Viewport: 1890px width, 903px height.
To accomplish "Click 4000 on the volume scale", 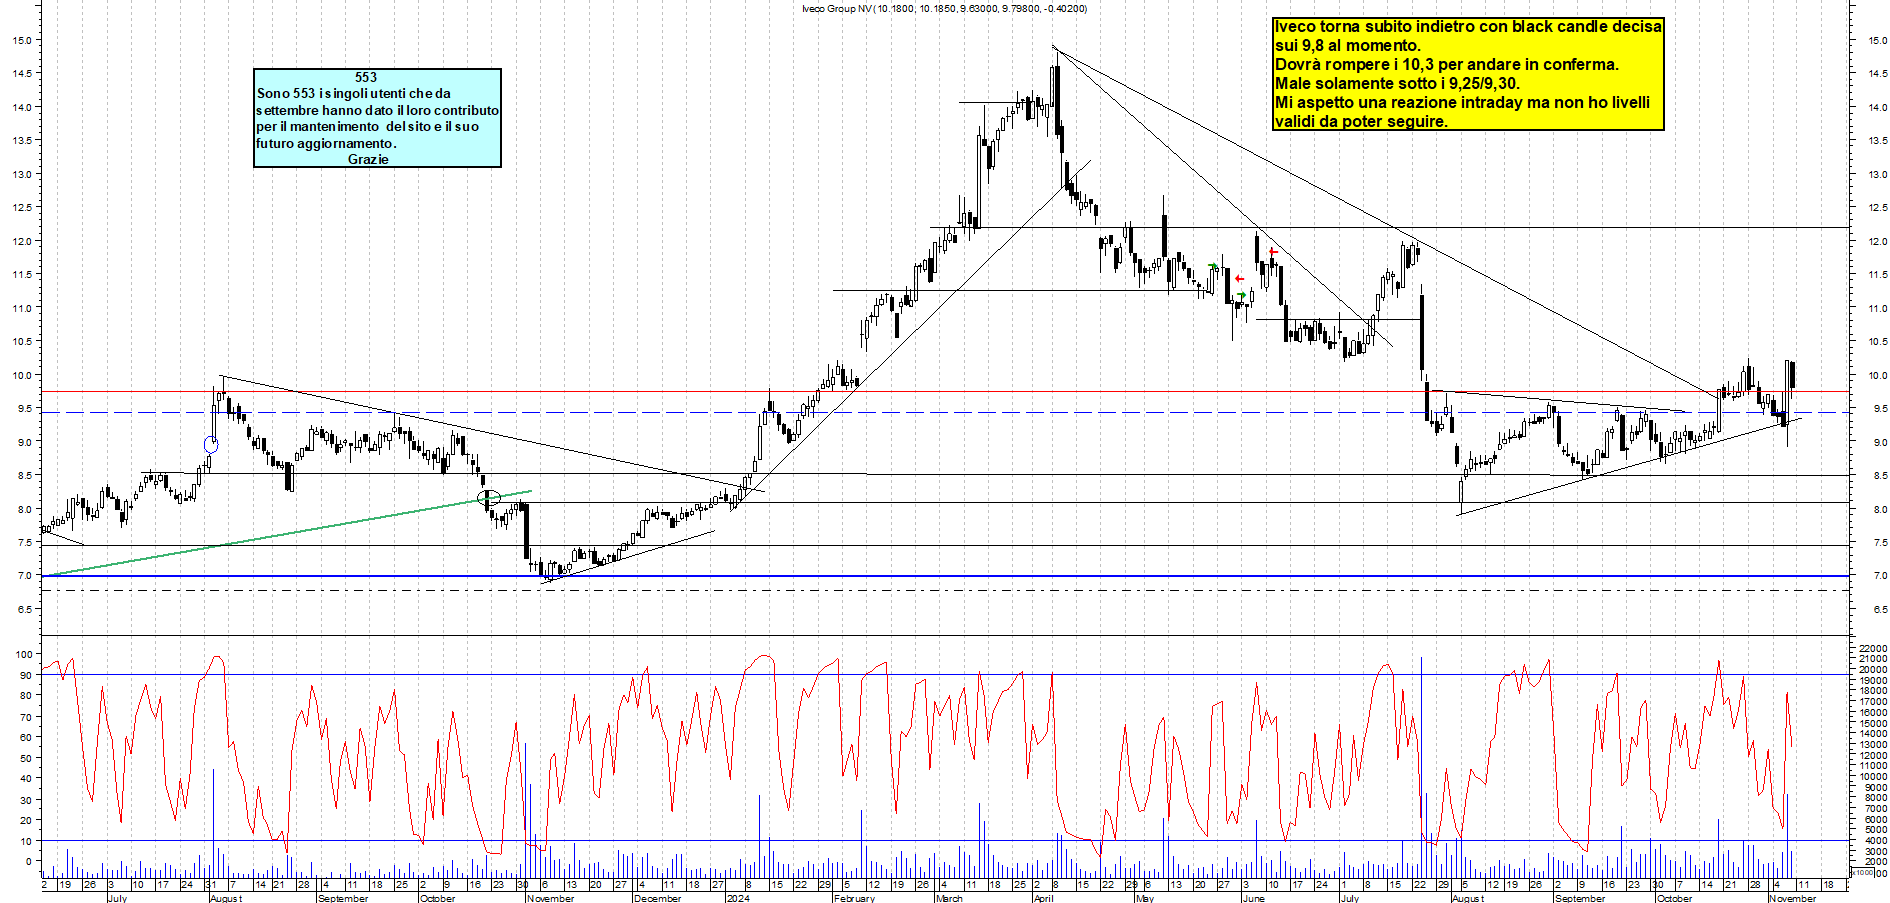I will pyautogui.click(x=1875, y=840).
